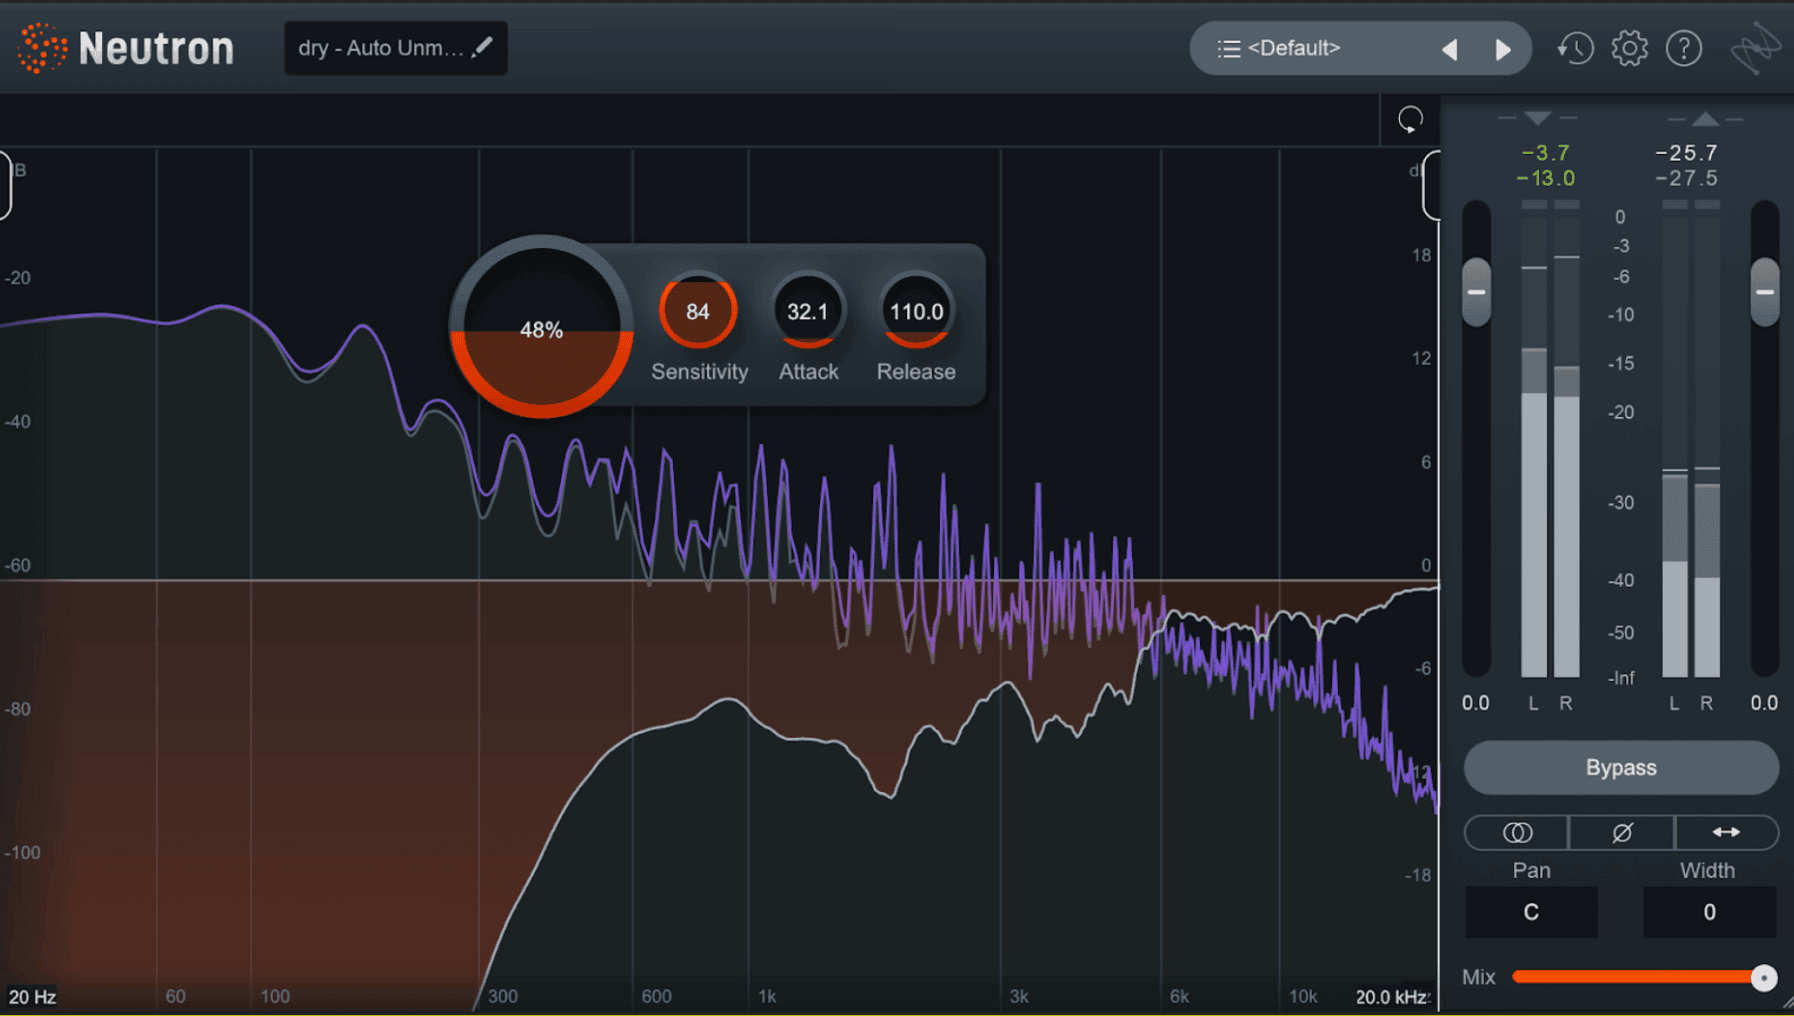Screen dimensions: 1794x1016
Task: Open the preset list menu icon
Action: pos(1228,48)
